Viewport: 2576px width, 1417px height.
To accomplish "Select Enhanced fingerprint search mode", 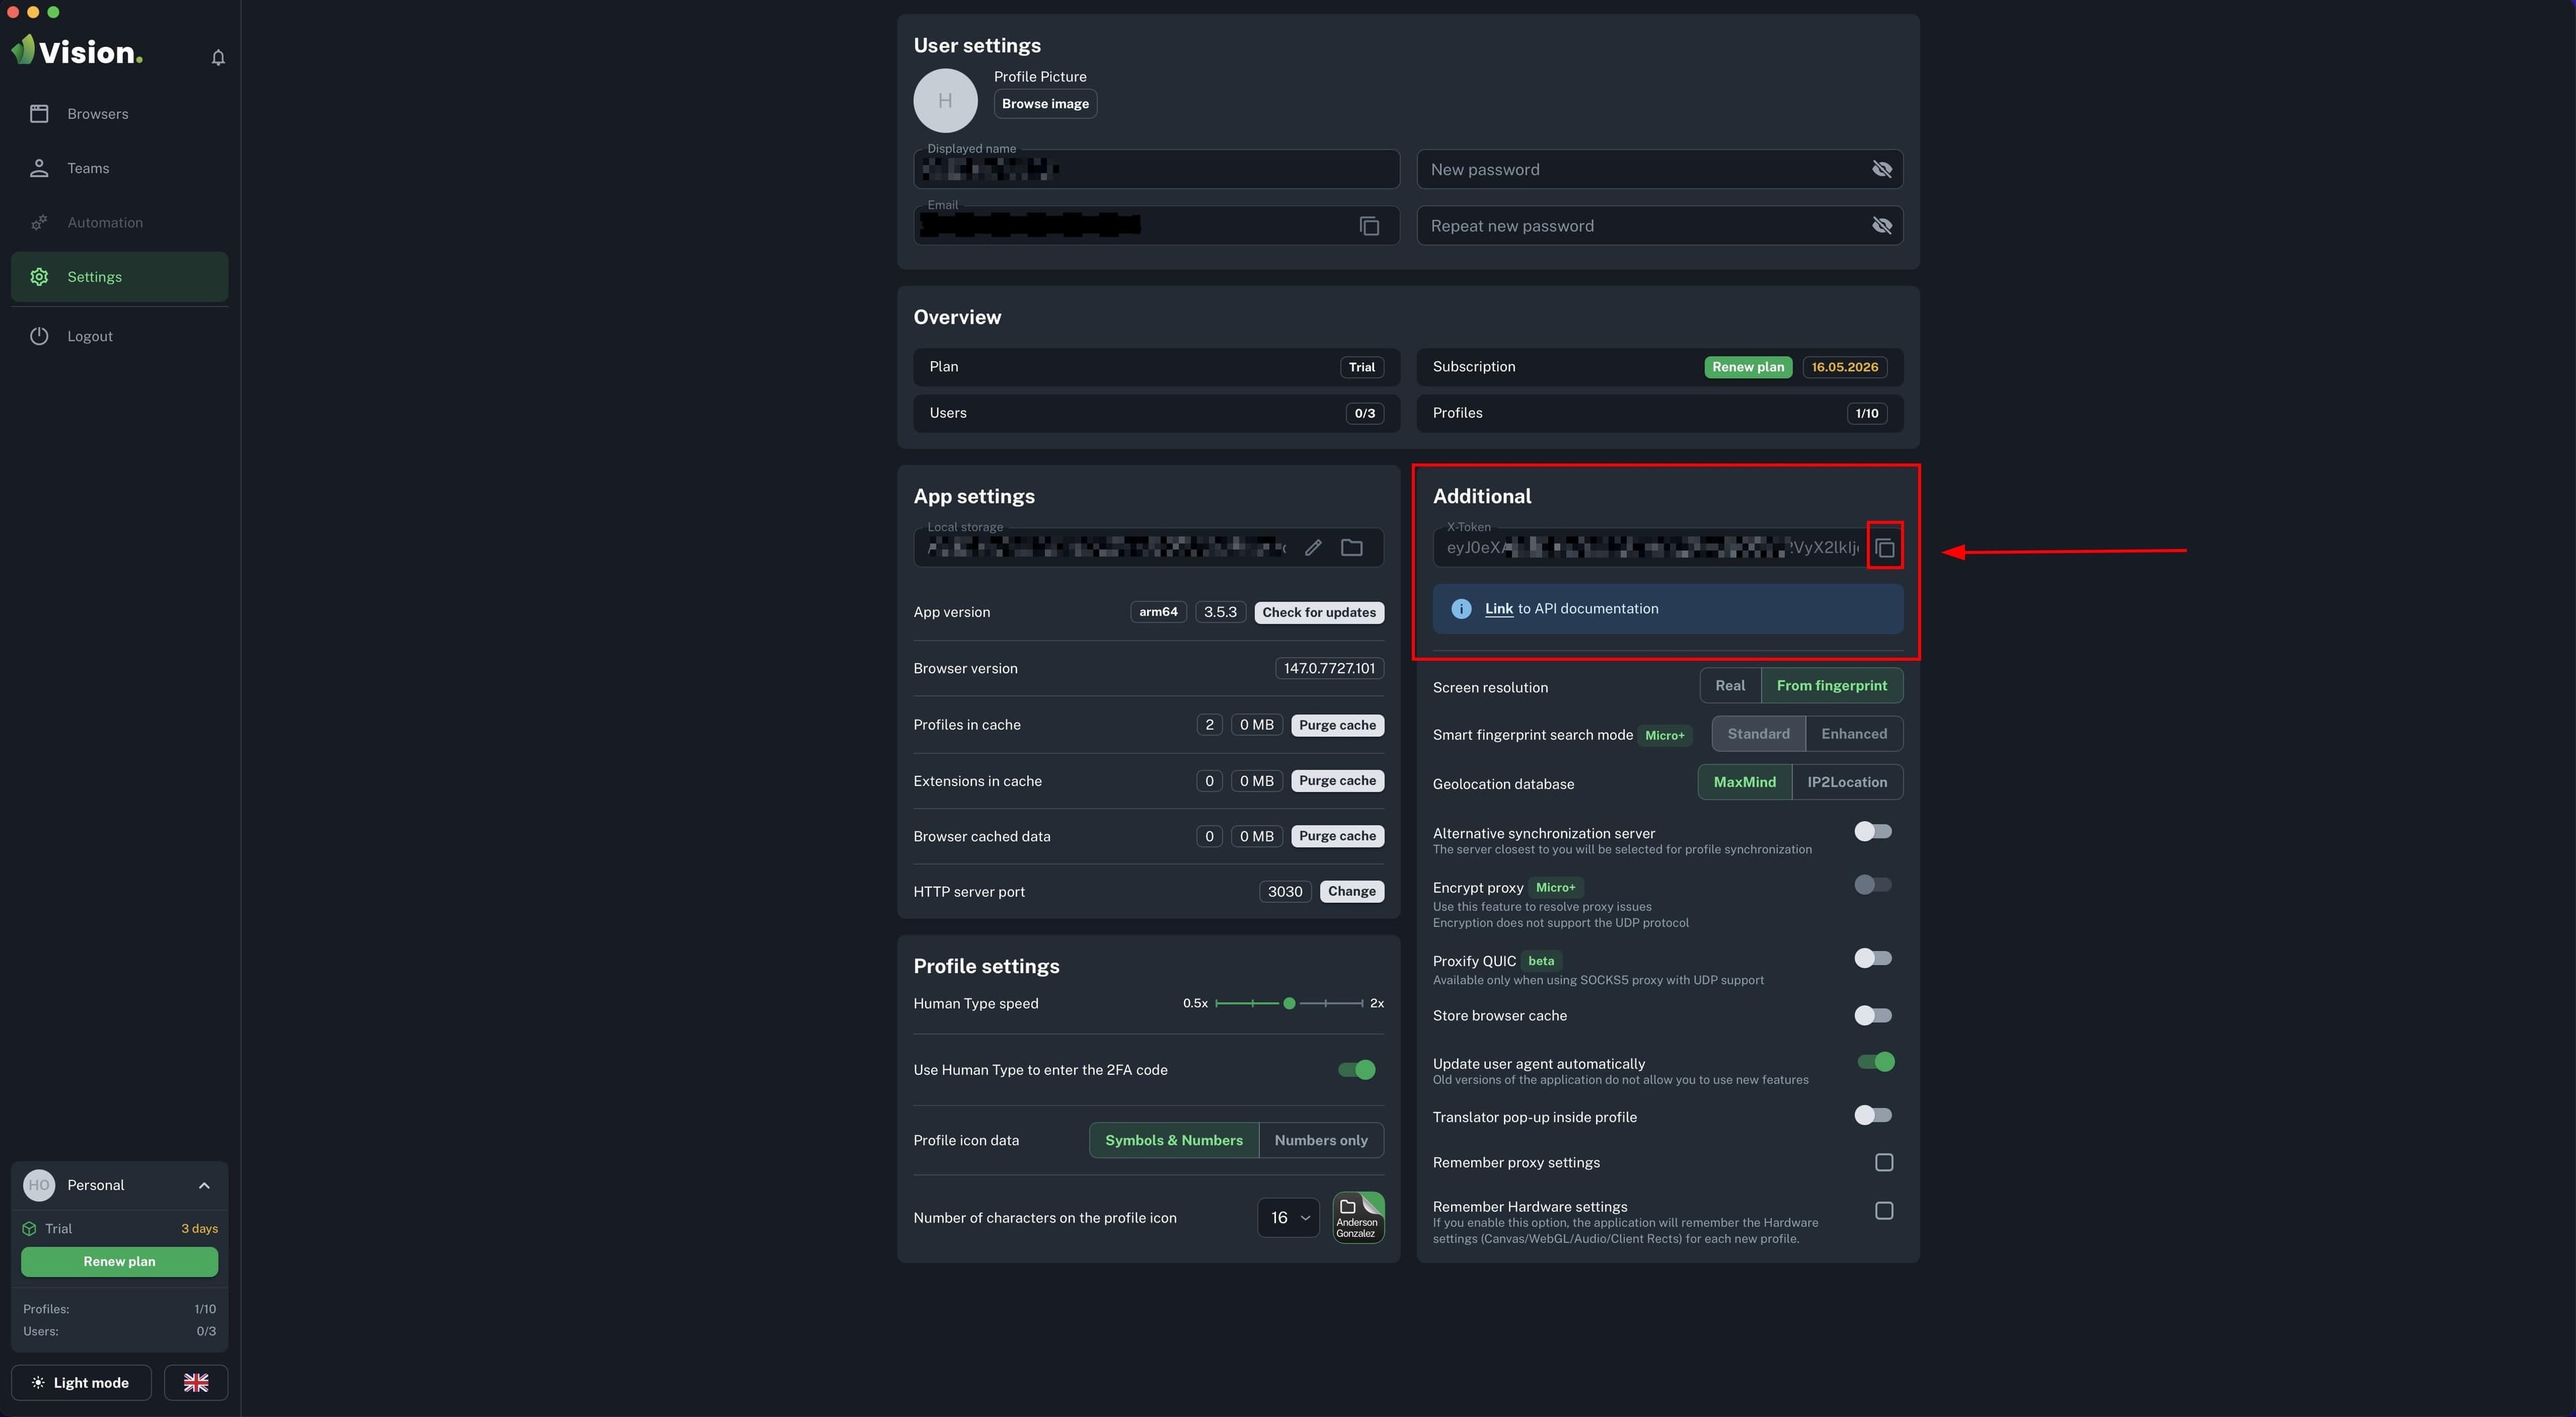I will tap(1853, 734).
